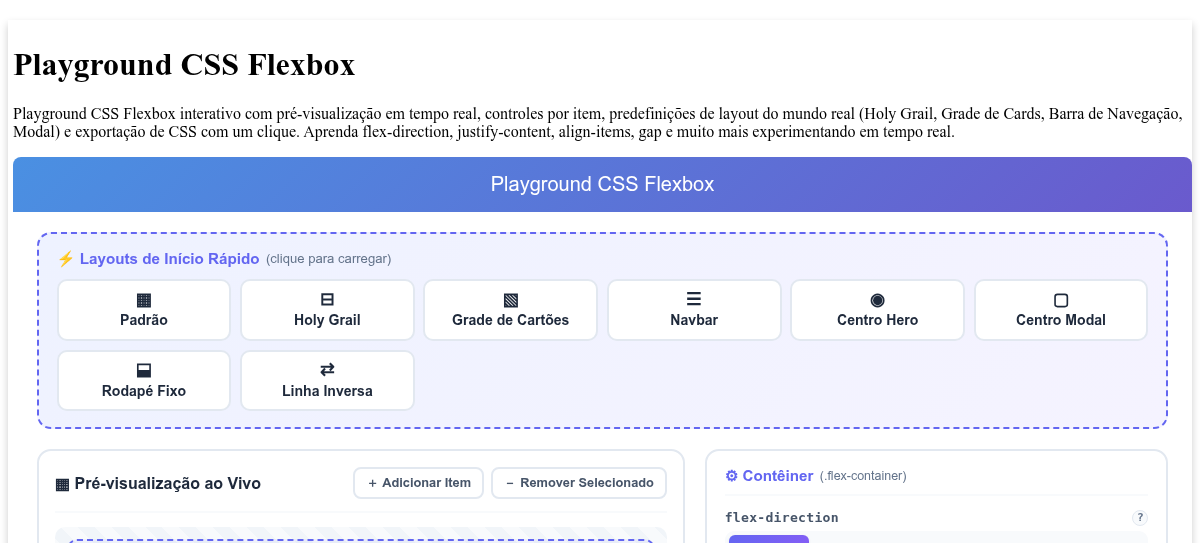1200x543 pixels.
Task: Click the '(.flex-container)' label text
Action: [863, 476]
